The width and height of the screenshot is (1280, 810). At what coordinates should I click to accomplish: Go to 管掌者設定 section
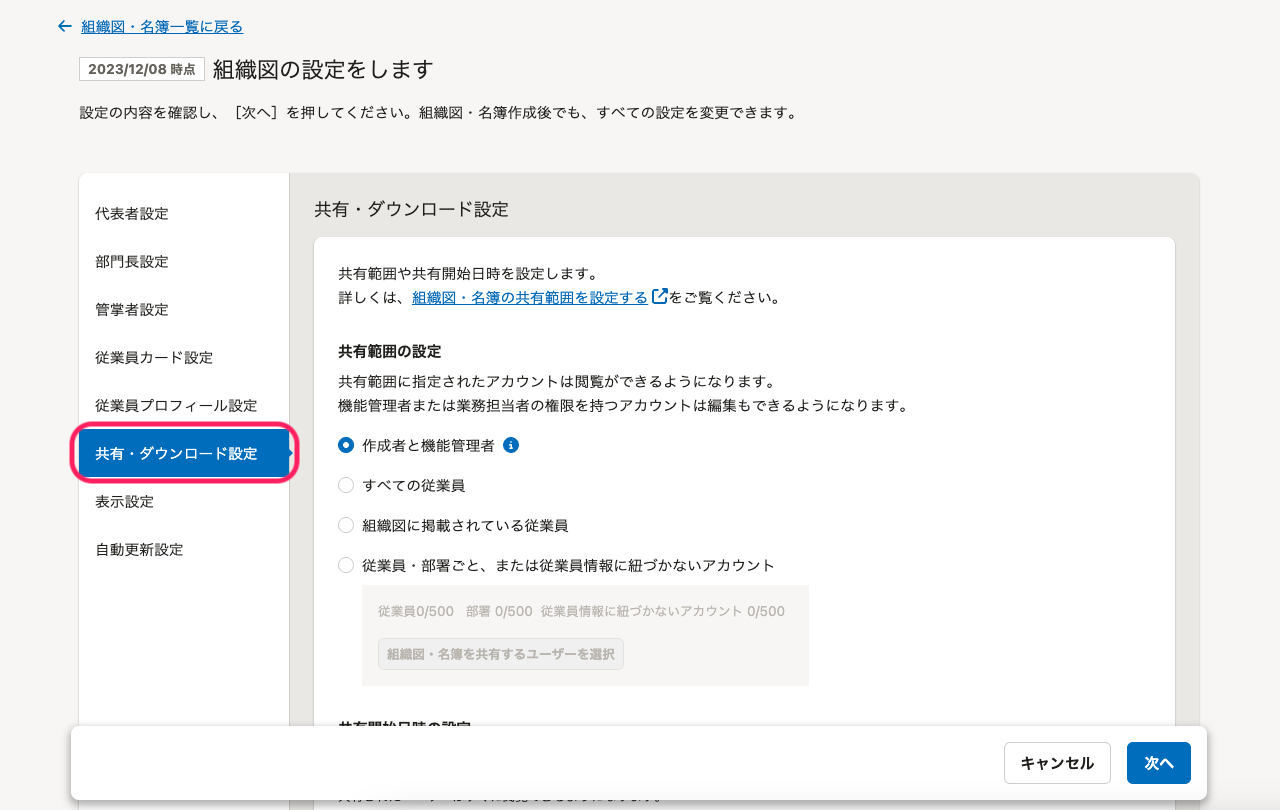pos(132,310)
